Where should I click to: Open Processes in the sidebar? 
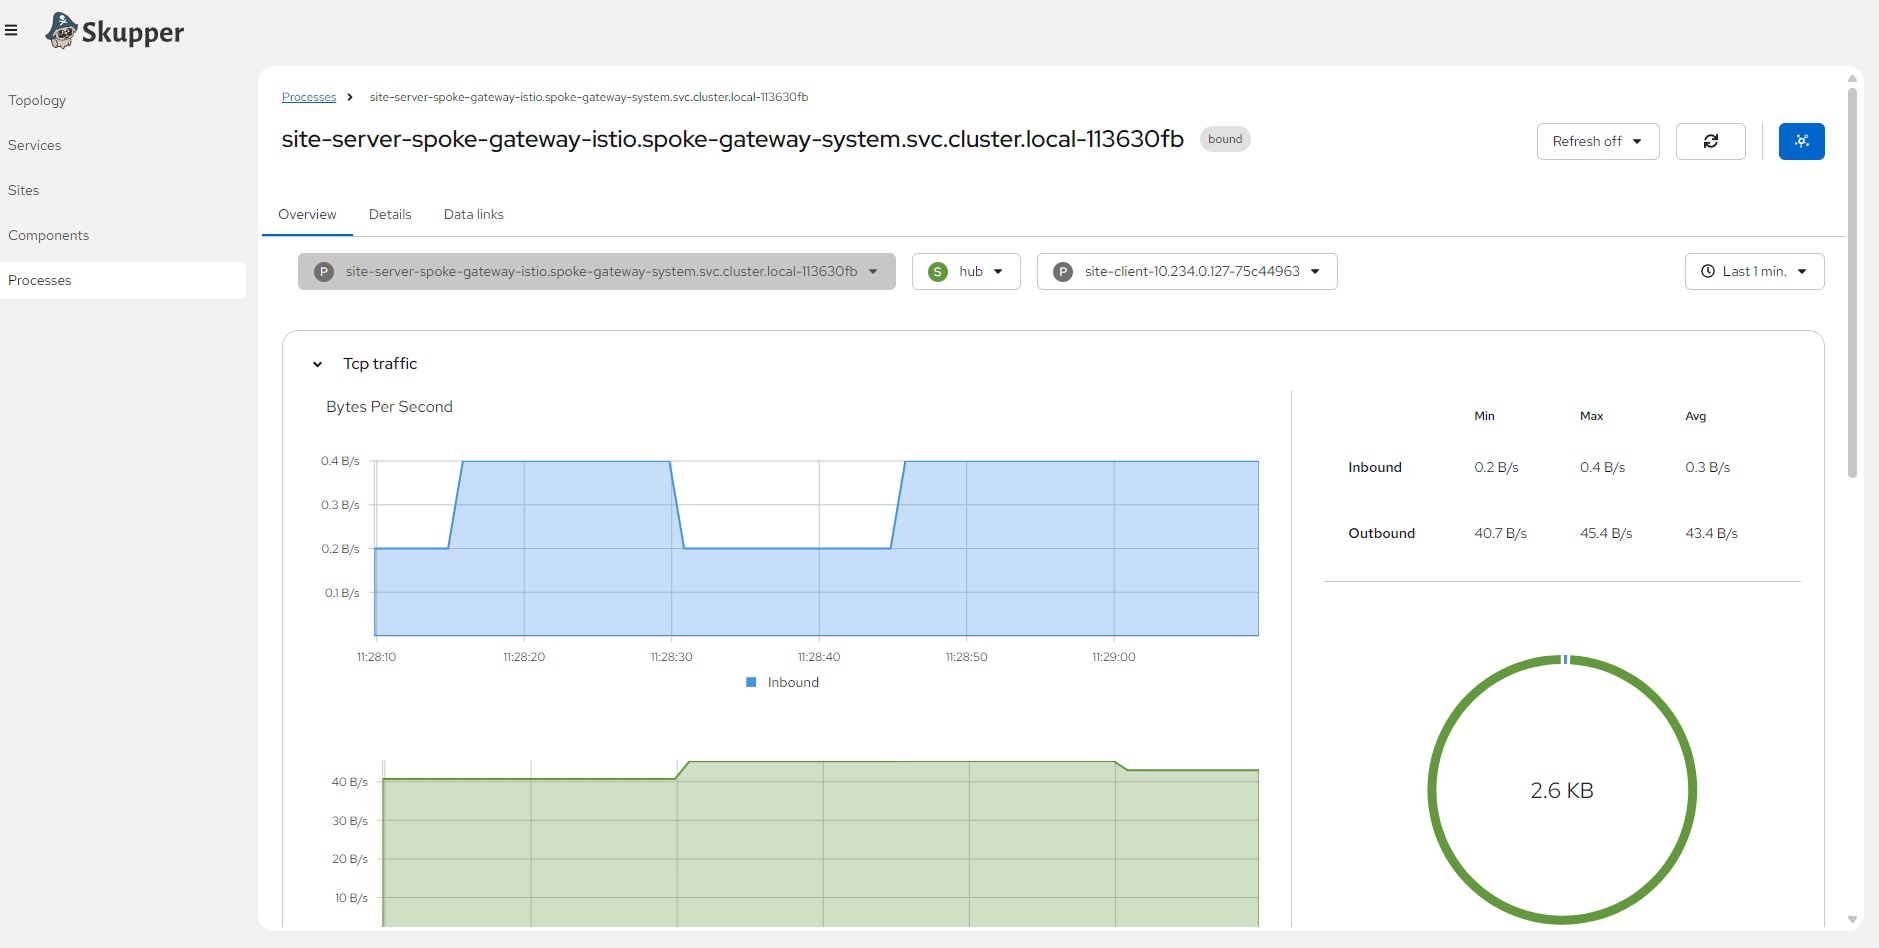[x=123, y=280]
